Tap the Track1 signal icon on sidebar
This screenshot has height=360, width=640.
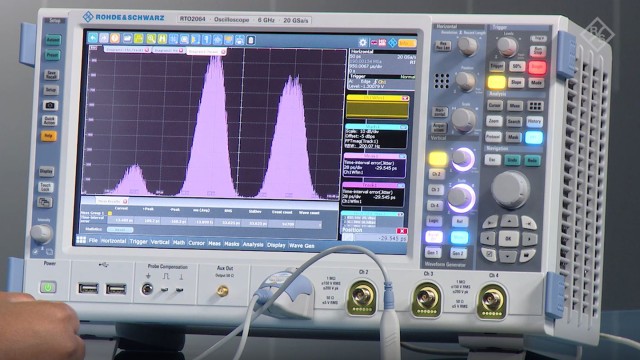[373, 195]
